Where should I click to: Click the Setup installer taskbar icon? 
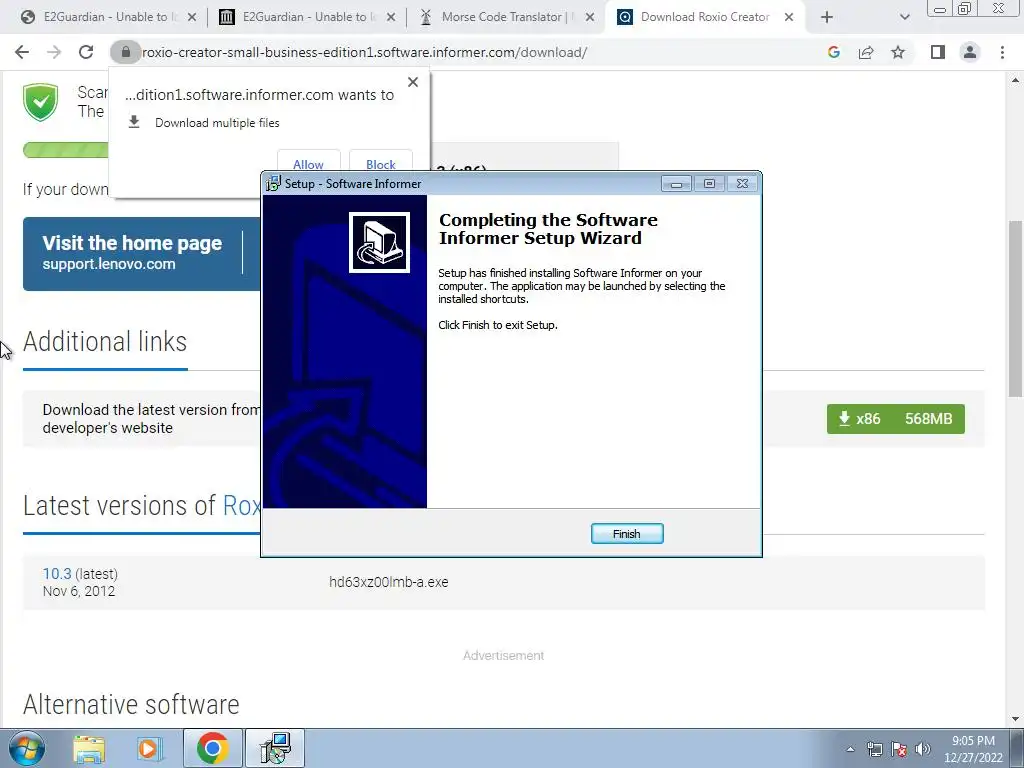275,748
